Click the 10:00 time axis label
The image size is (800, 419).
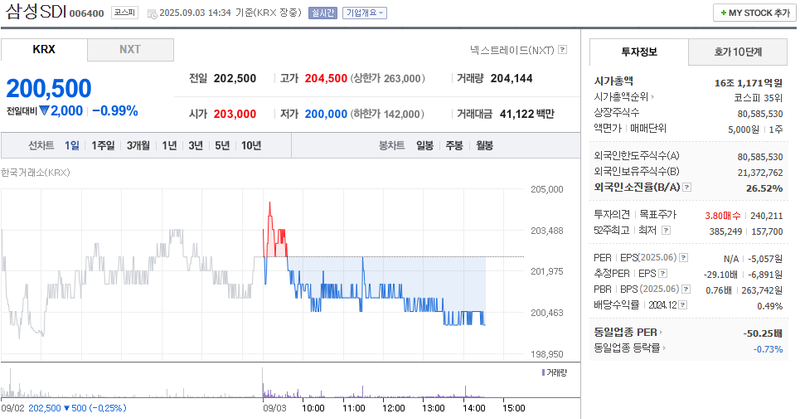pyautogui.click(x=313, y=408)
